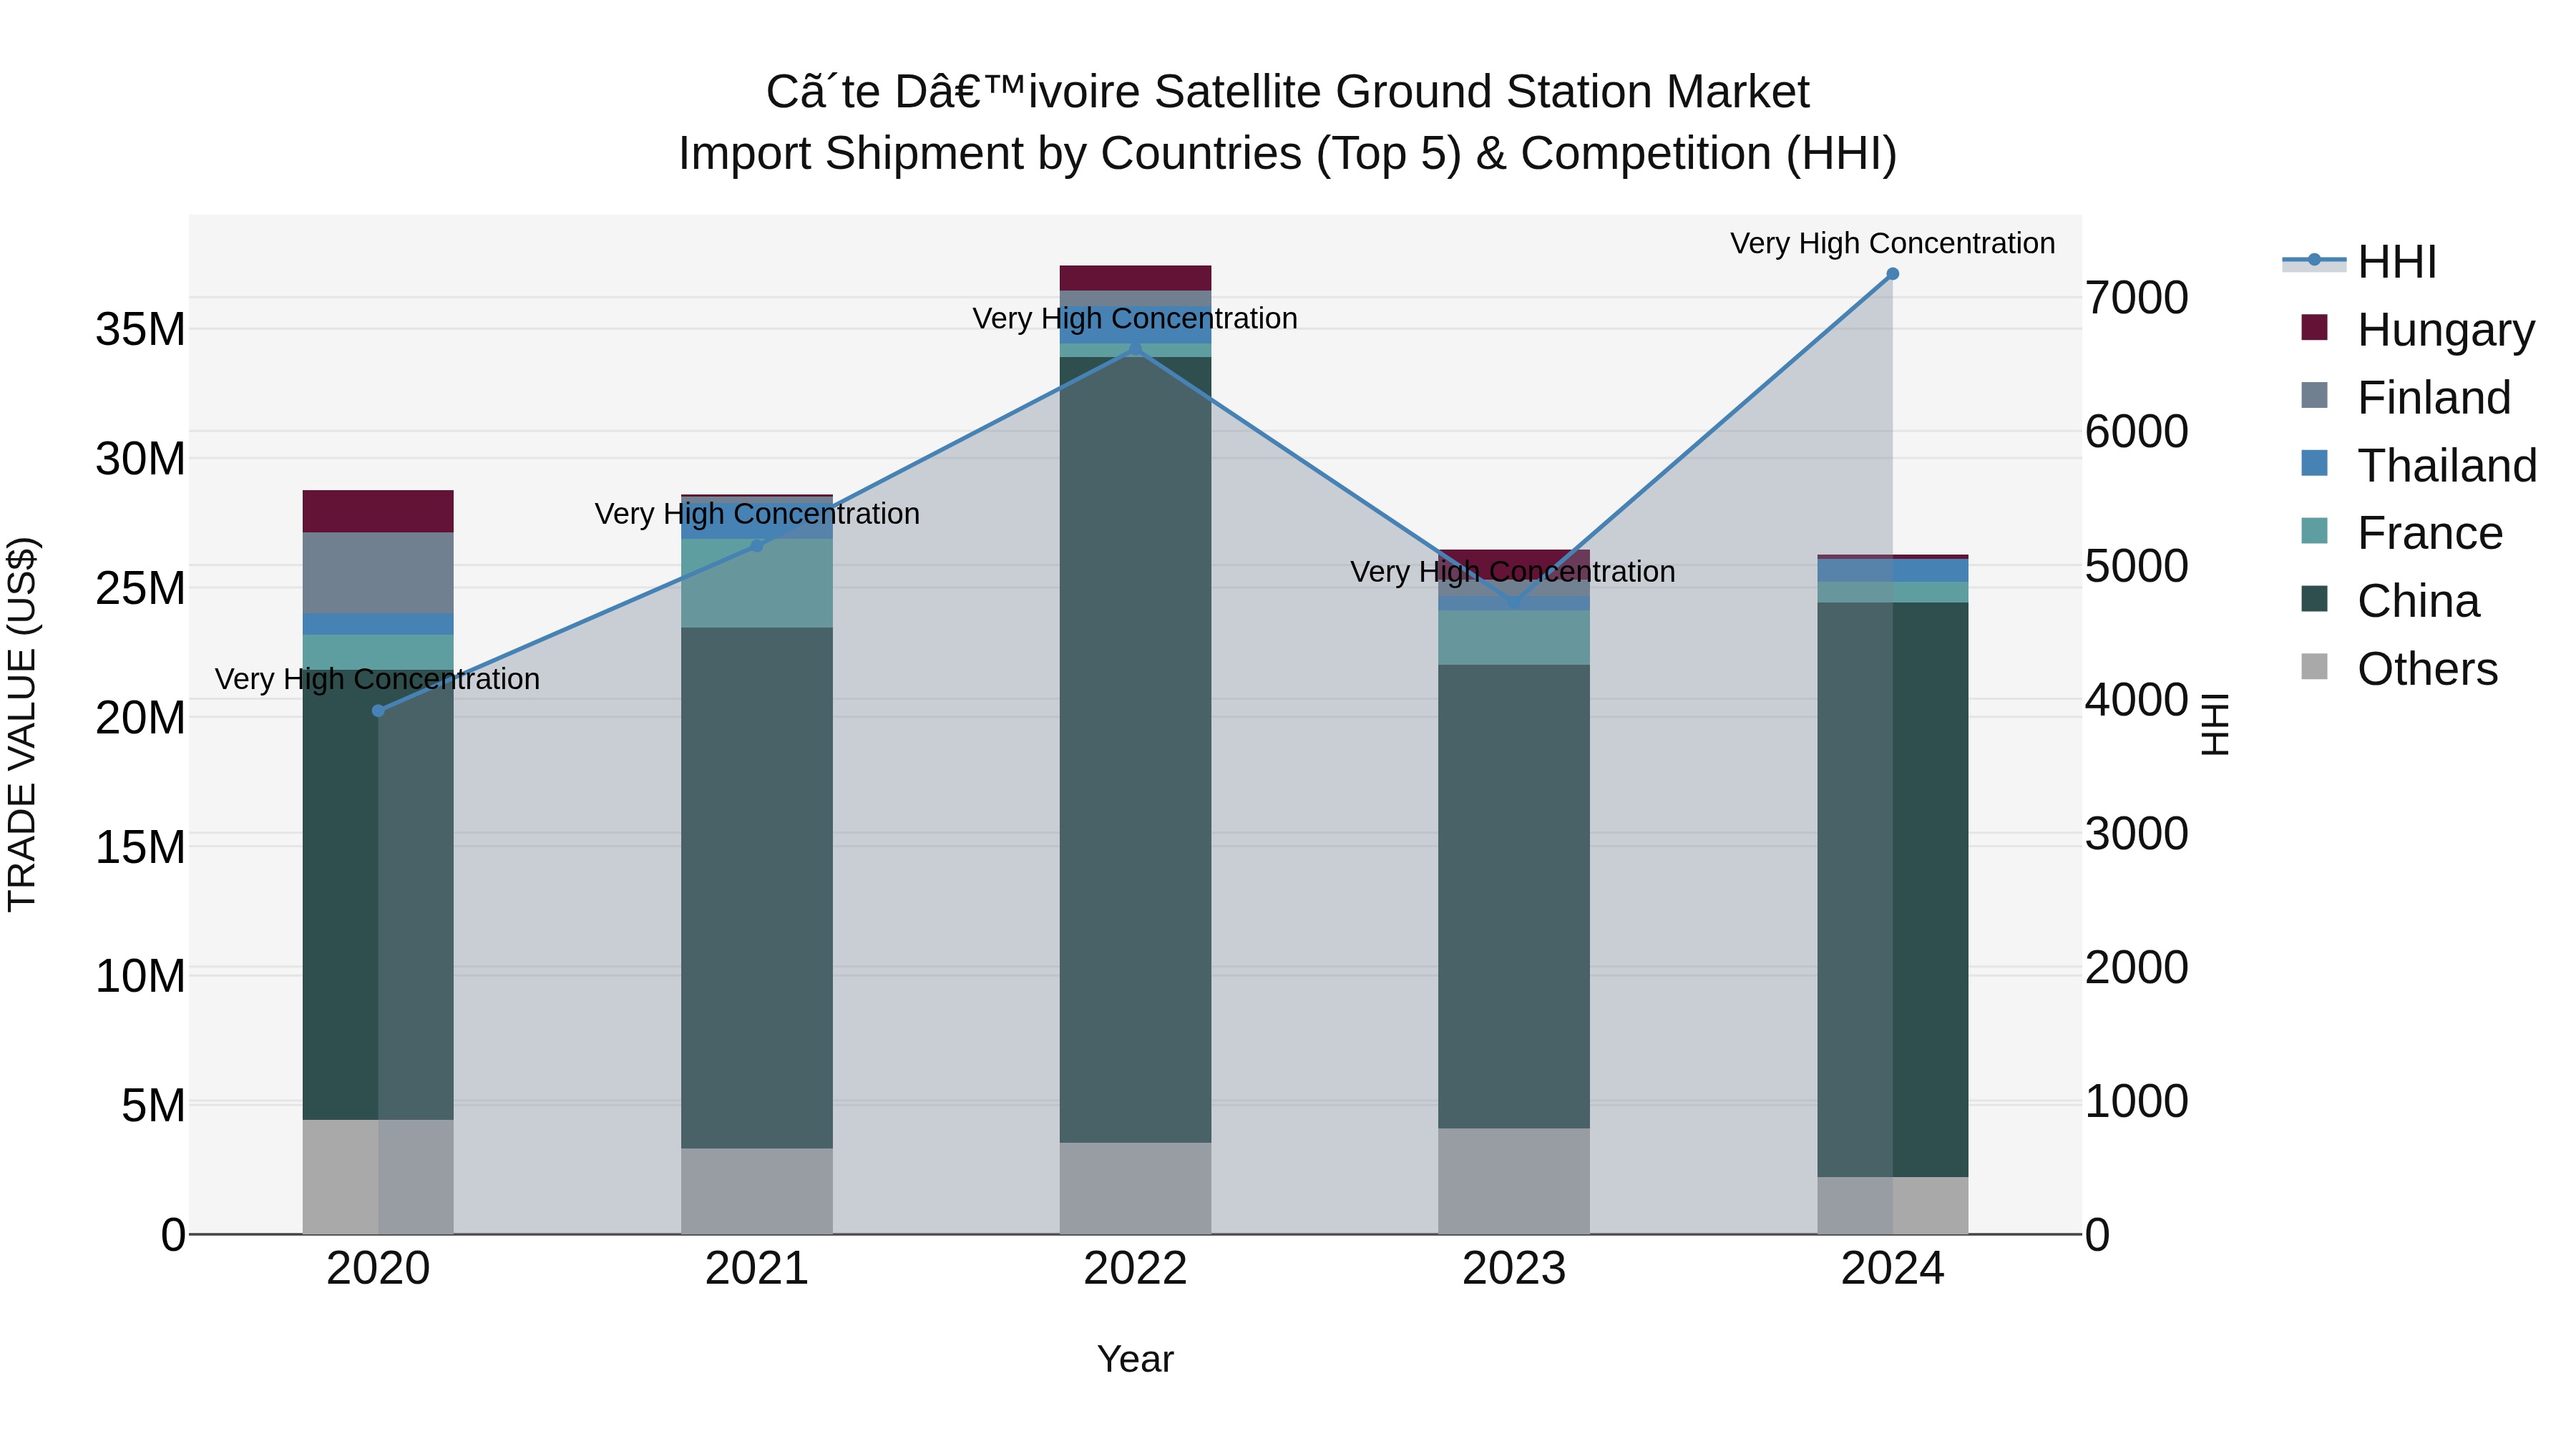Click the China segment of the 2021 bar

[757, 888]
